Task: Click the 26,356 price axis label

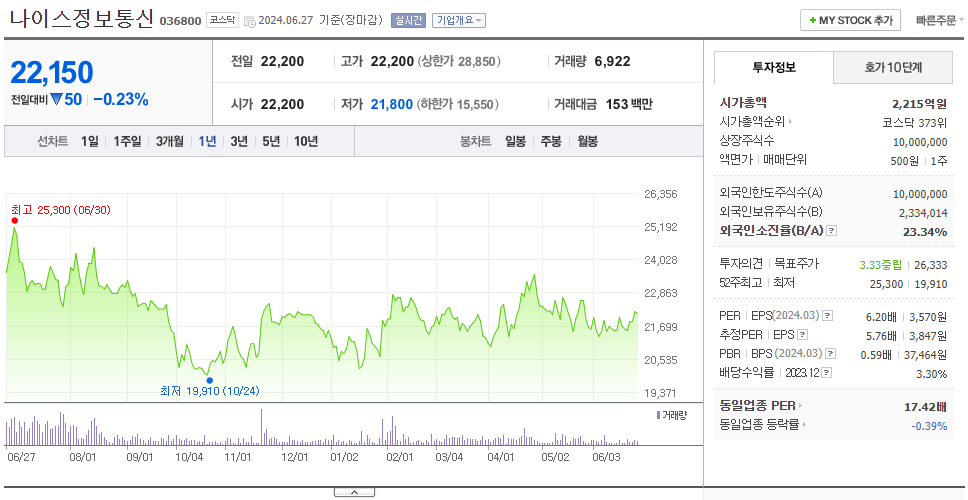Action: (x=661, y=194)
